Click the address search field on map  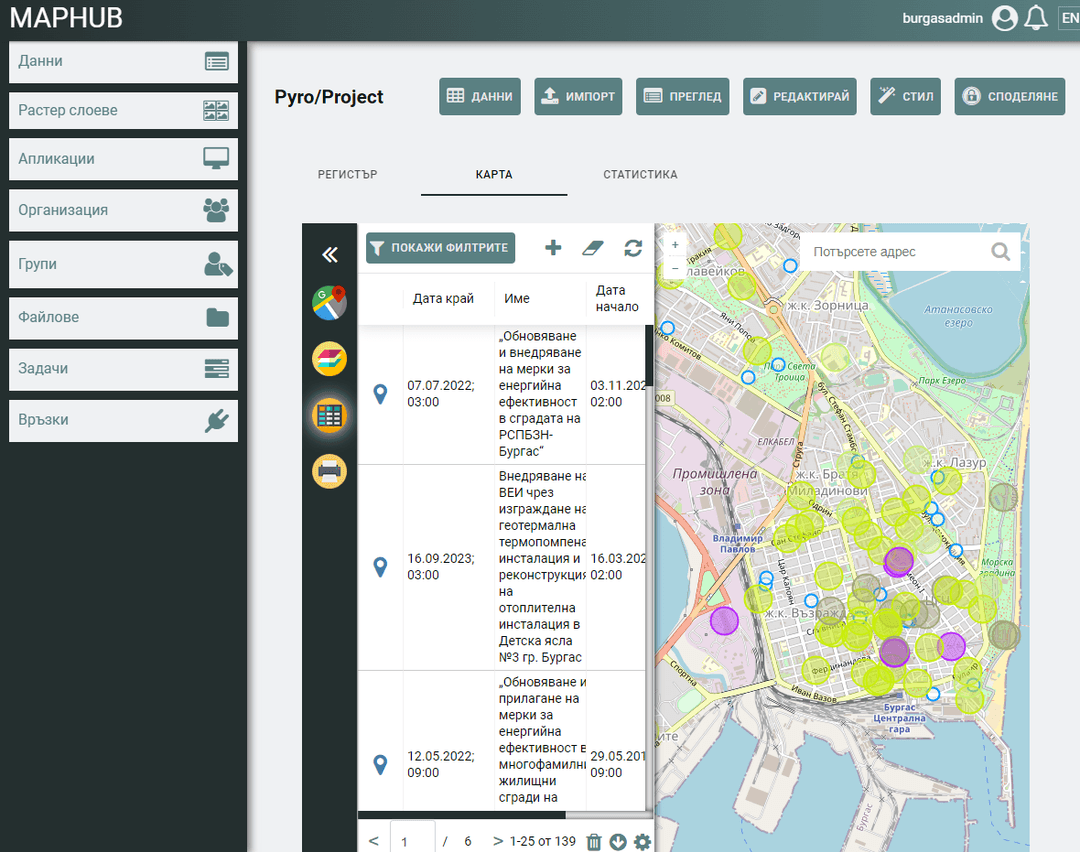[x=895, y=252]
